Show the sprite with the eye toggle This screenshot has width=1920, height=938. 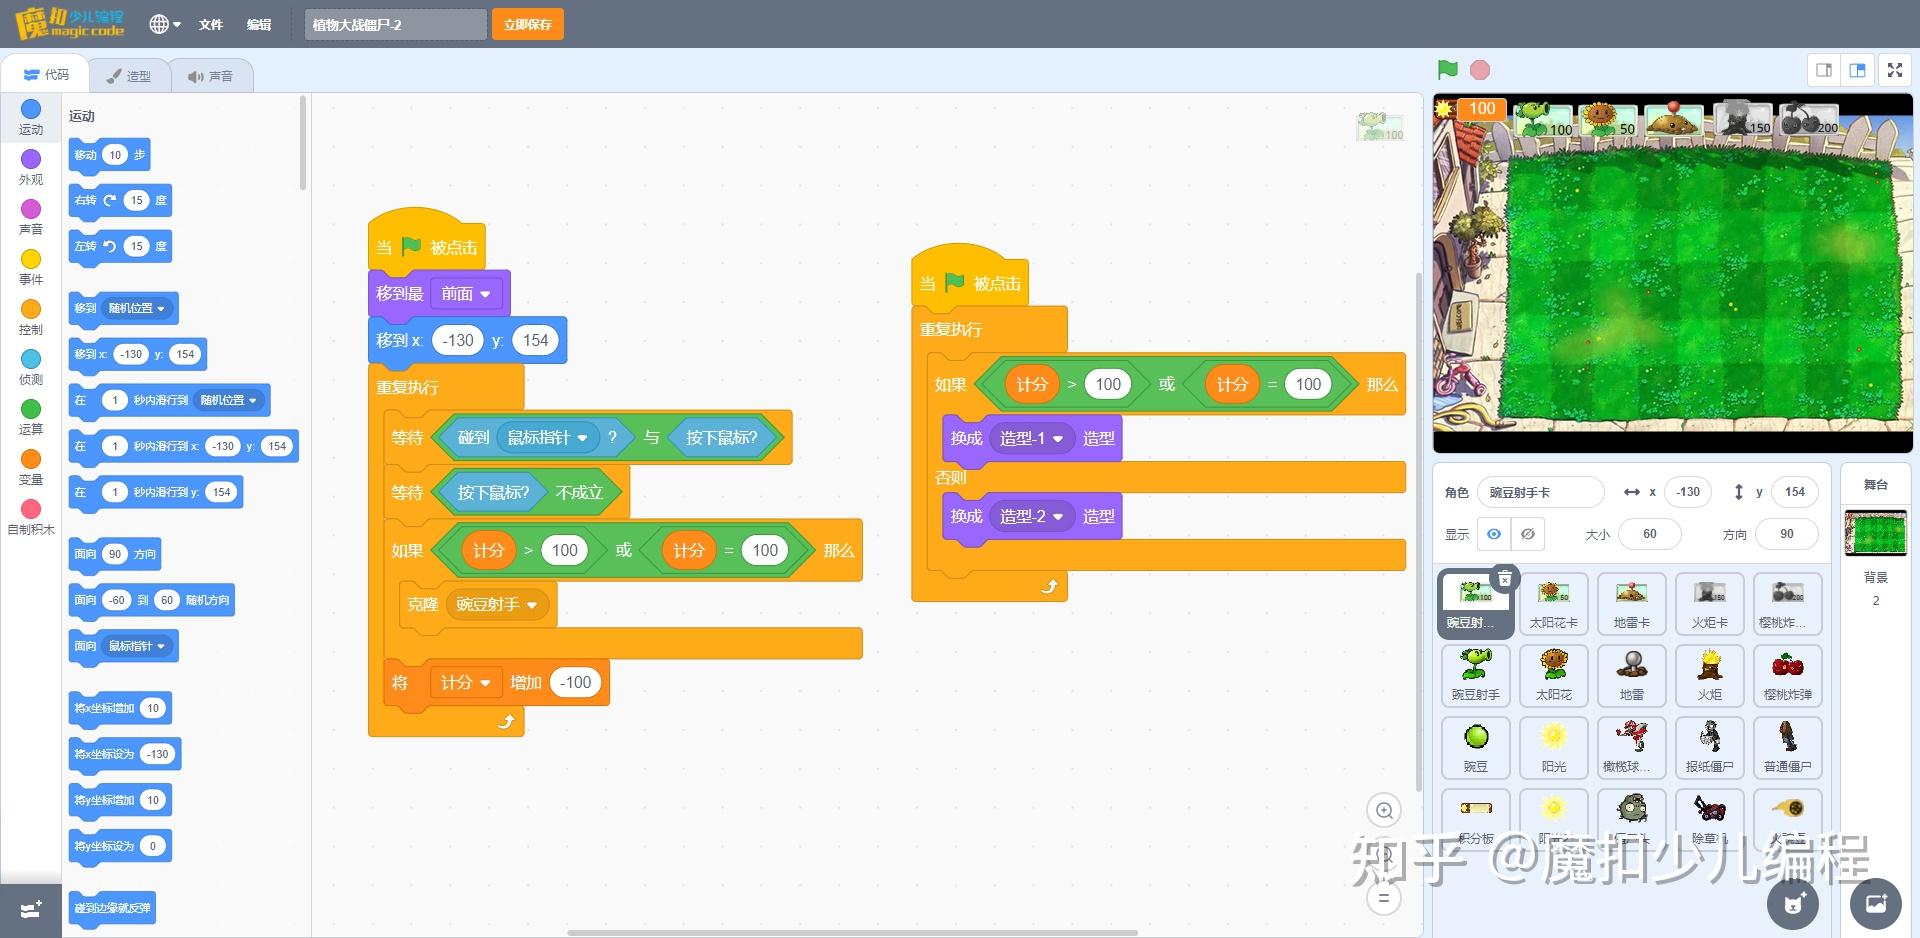pyautogui.click(x=1493, y=534)
